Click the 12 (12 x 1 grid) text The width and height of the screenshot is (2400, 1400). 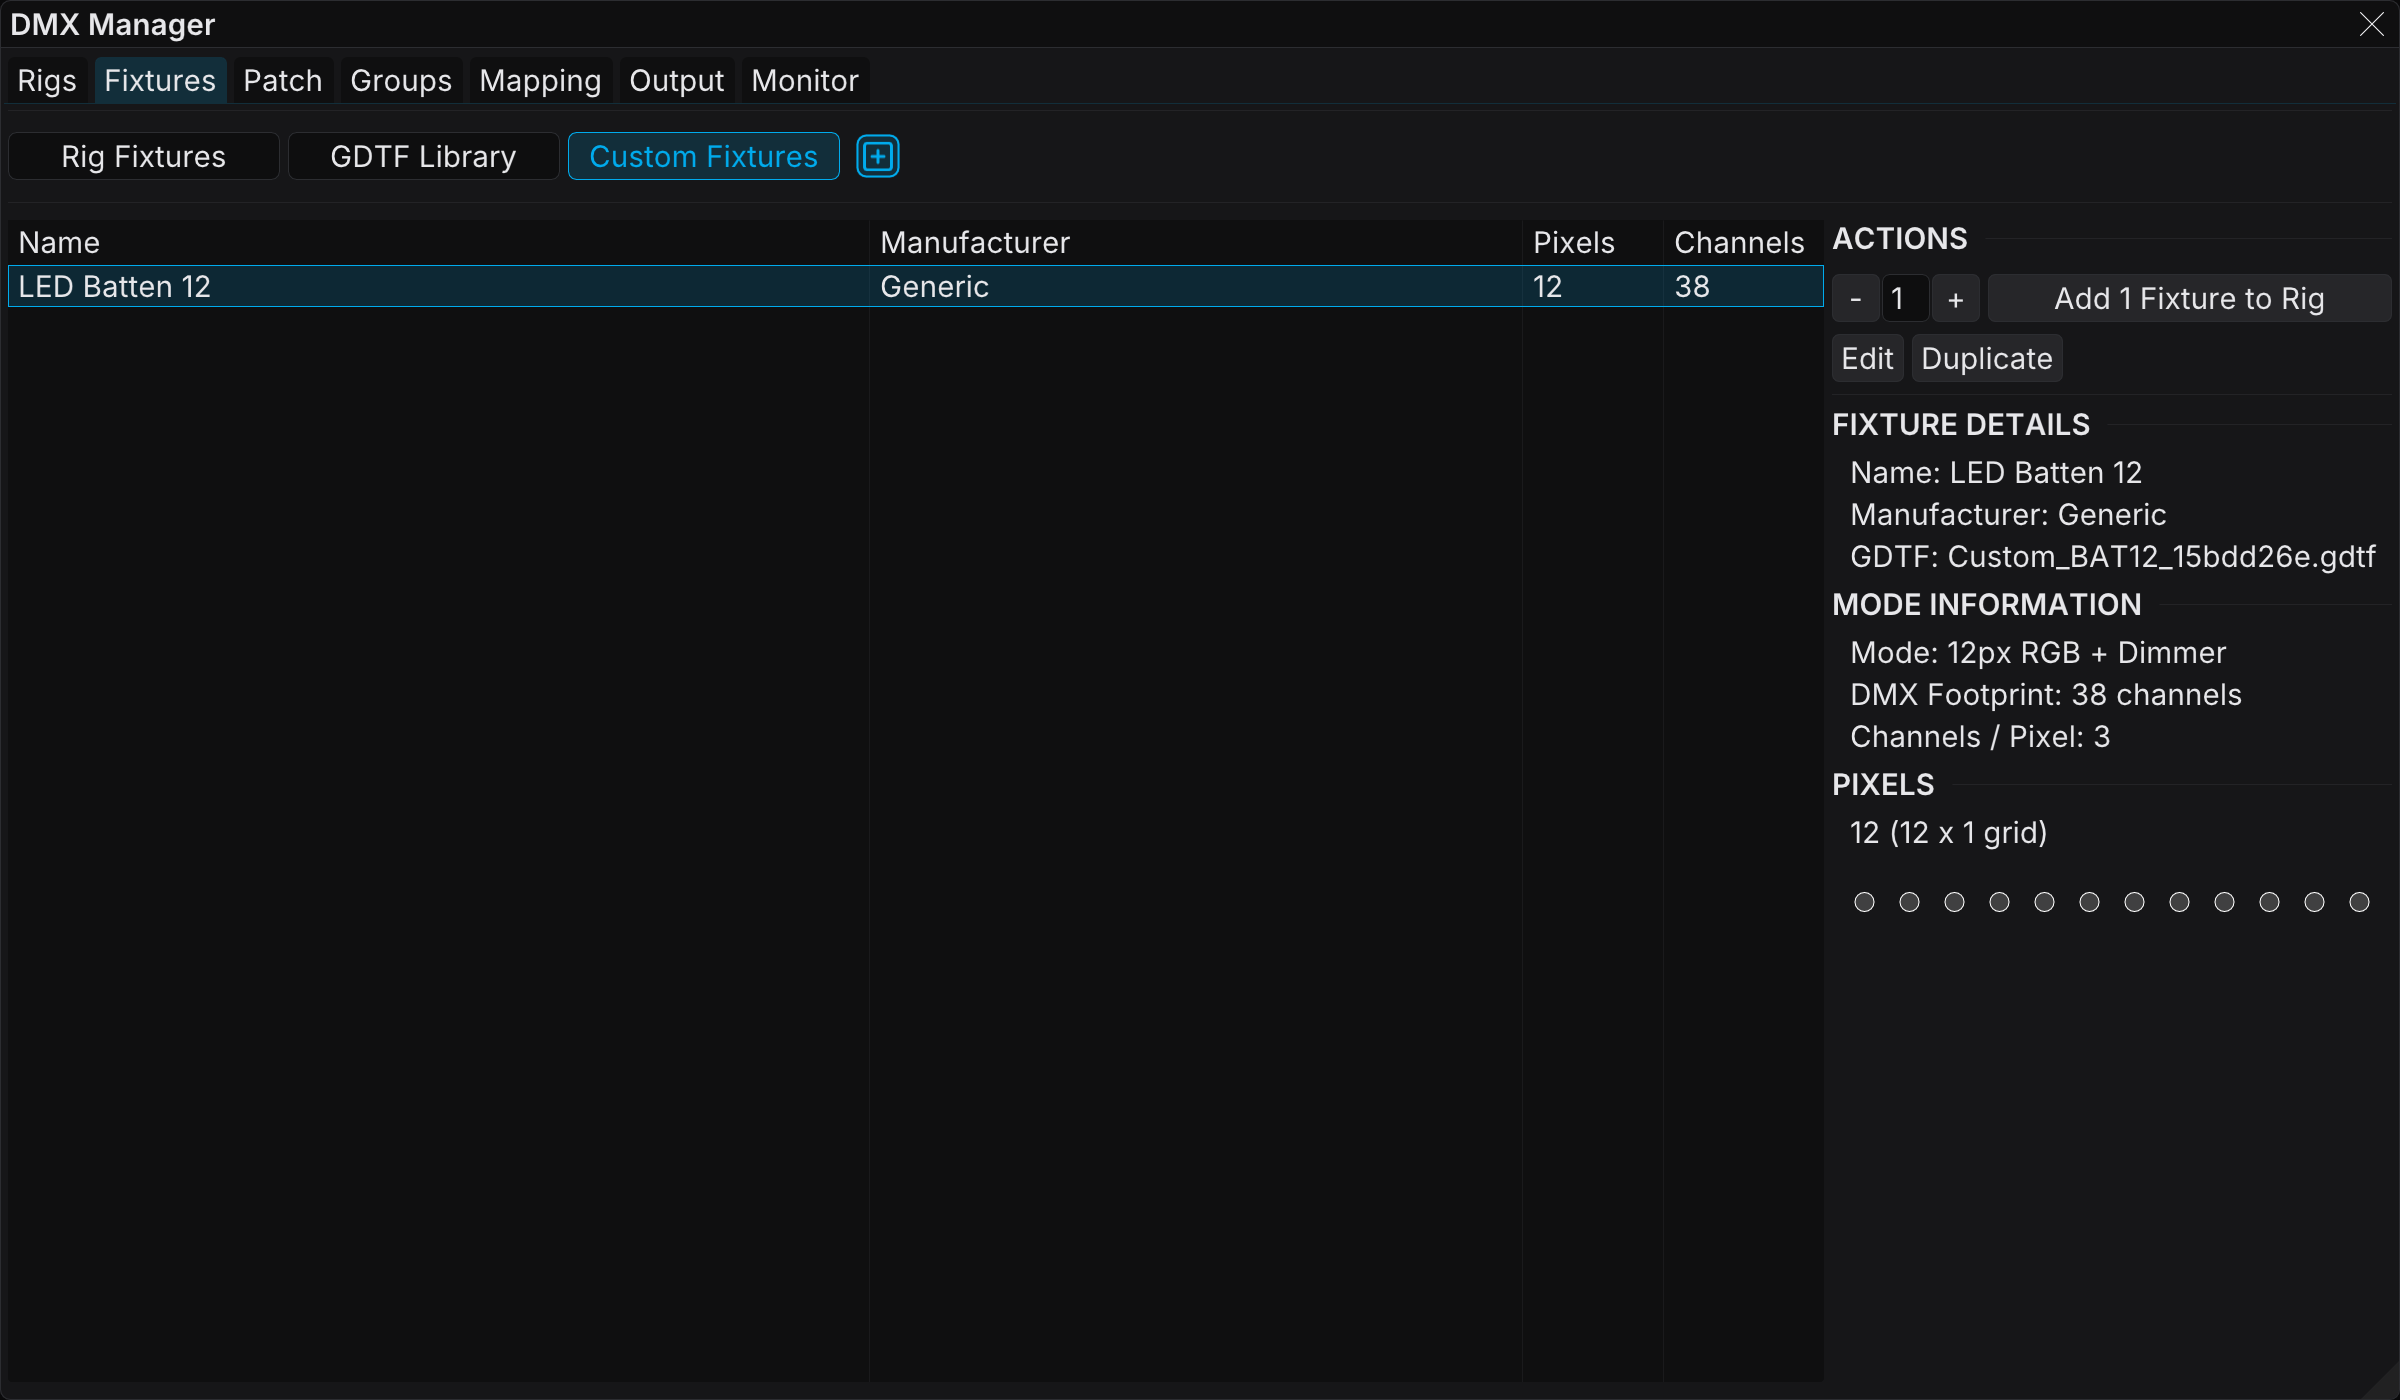coord(1949,833)
